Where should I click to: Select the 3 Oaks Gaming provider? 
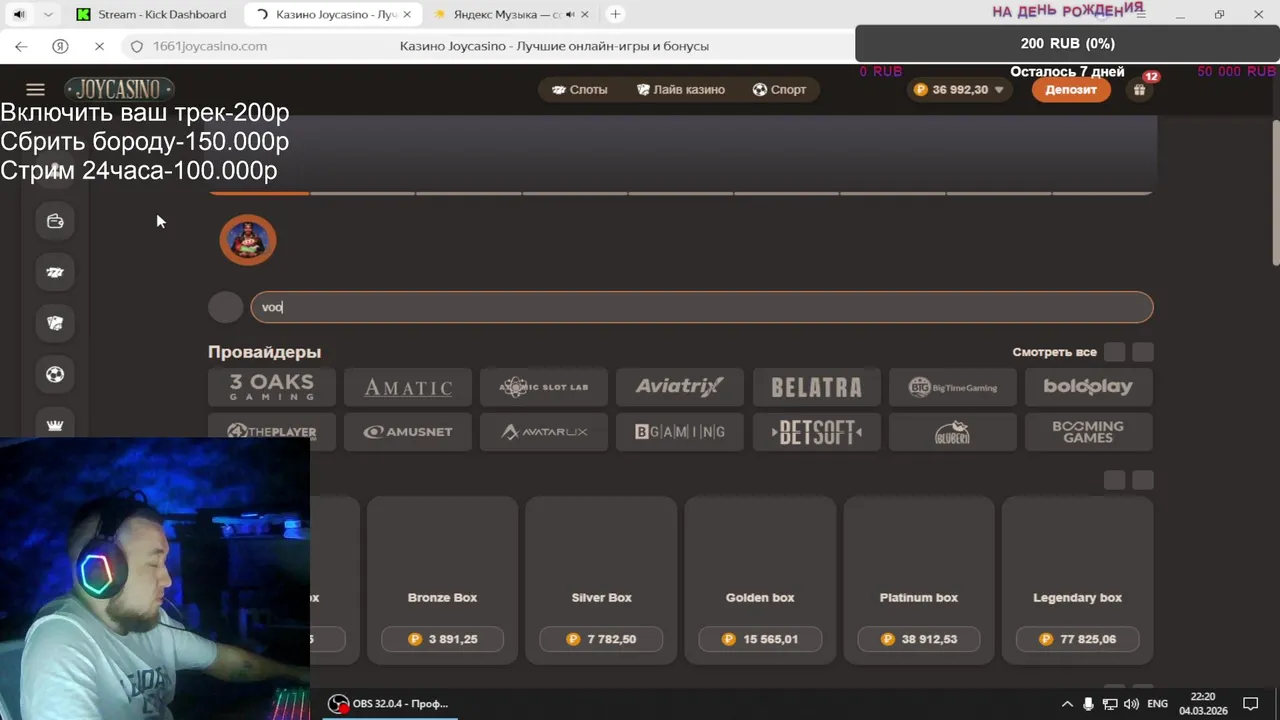[272, 387]
